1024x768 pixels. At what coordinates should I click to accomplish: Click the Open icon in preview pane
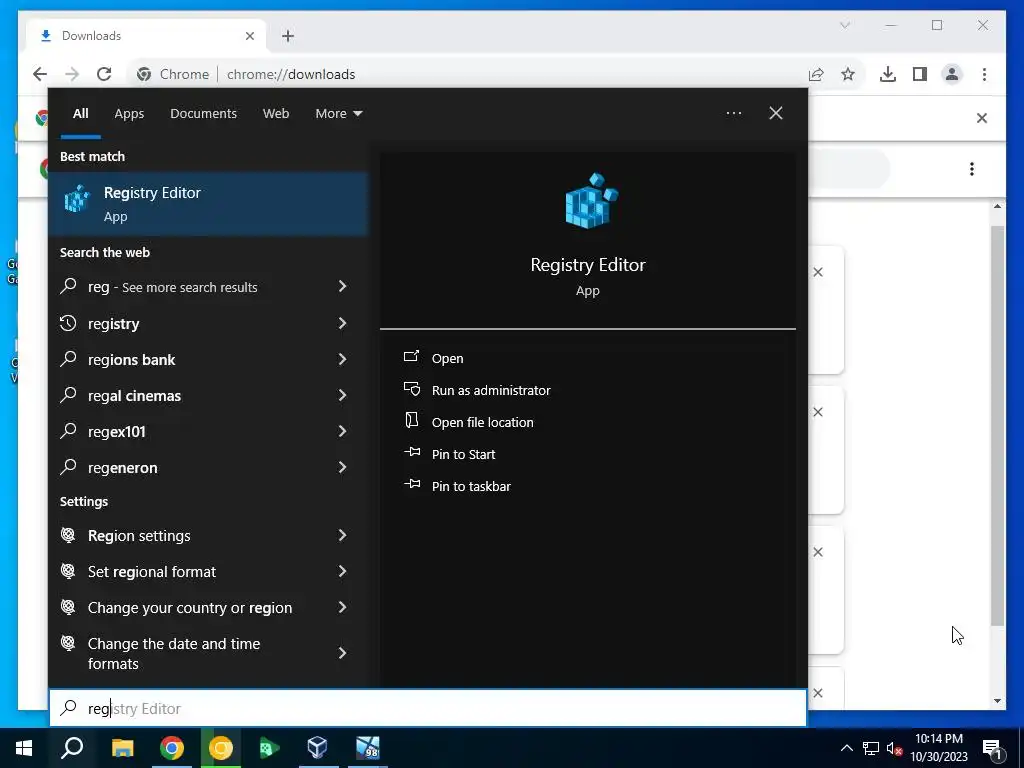tap(411, 357)
